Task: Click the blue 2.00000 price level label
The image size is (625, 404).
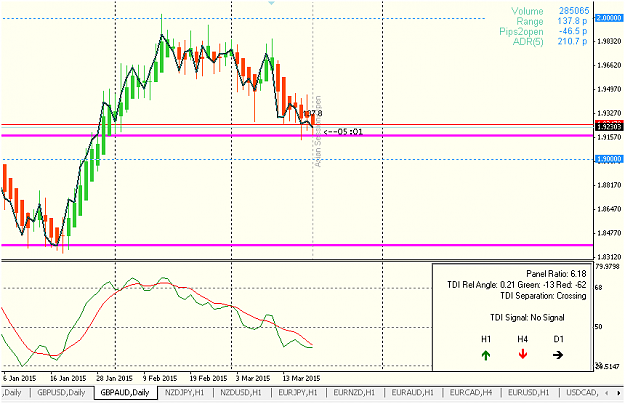Action: [609, 18]
